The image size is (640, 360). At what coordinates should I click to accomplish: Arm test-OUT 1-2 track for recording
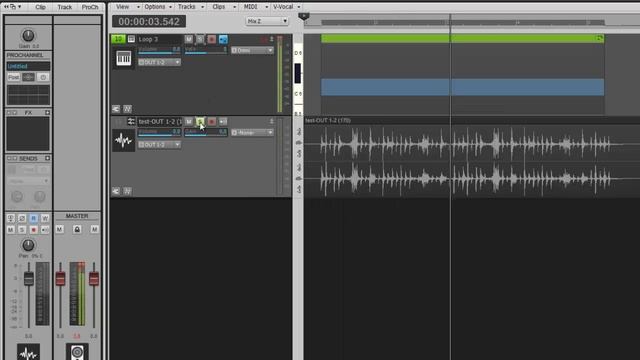(211, 122)
